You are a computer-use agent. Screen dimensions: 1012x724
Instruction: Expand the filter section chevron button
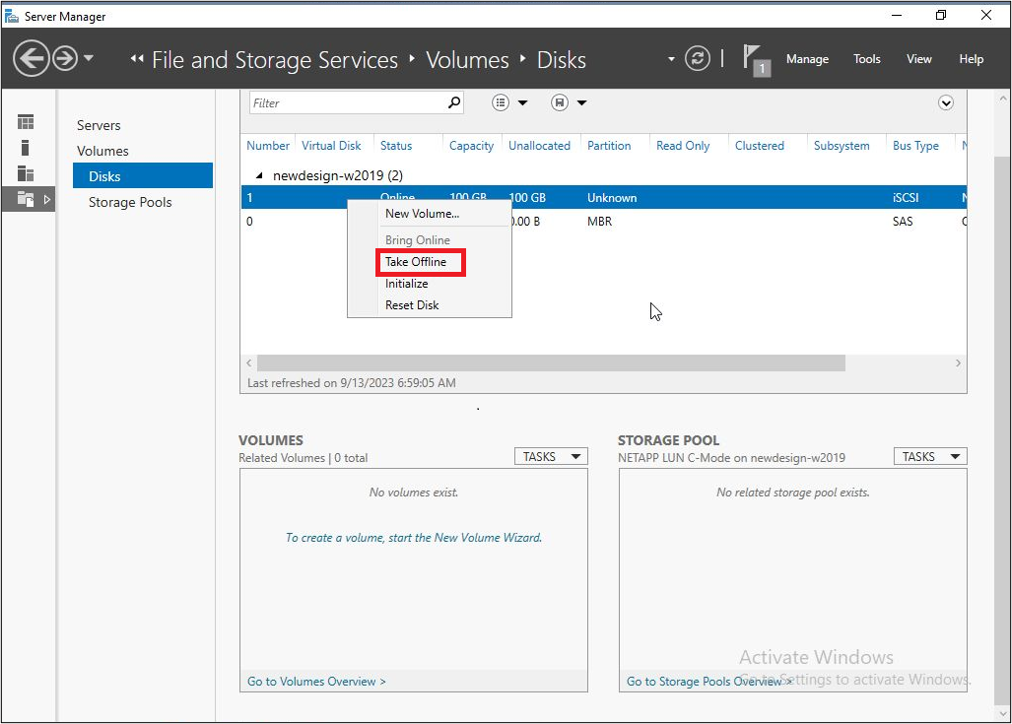click(945, 103)
